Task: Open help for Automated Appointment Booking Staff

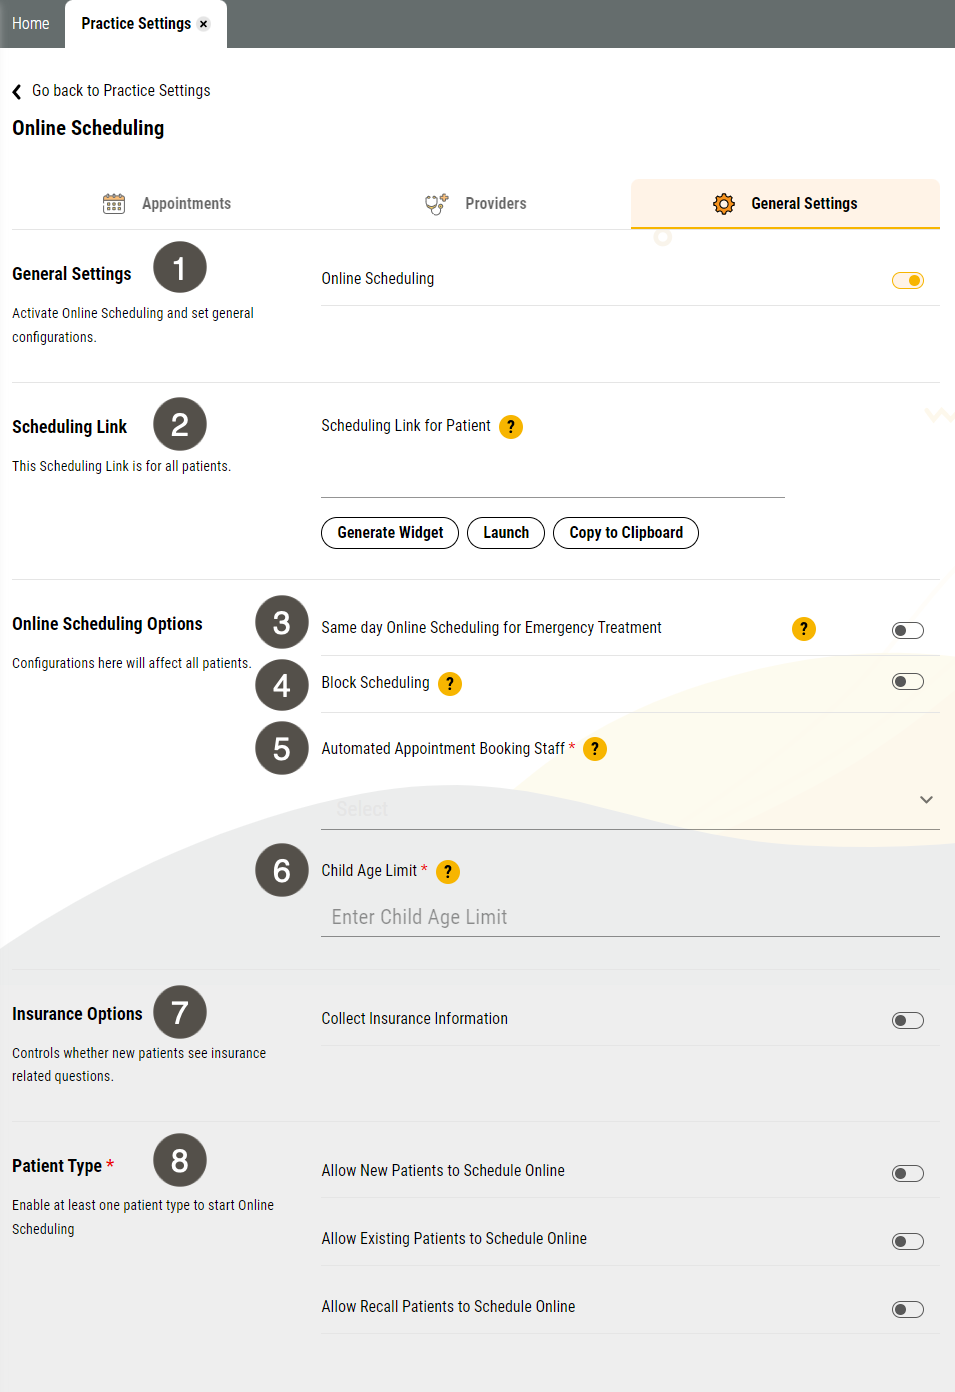Action: [x=595, y=749]
